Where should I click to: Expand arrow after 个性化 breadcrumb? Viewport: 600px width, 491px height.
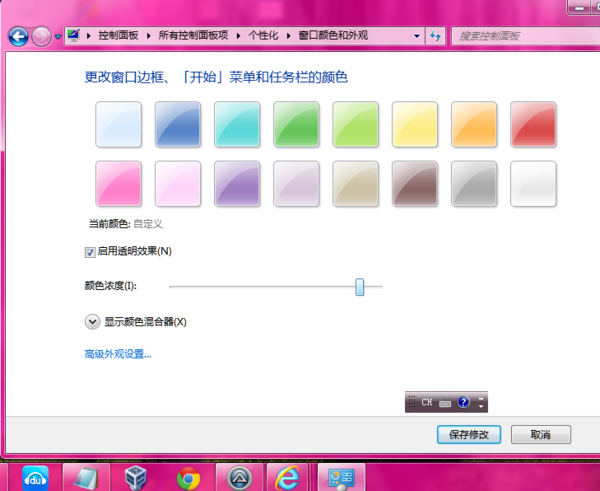pyautogui.click(x=289, y=36)
